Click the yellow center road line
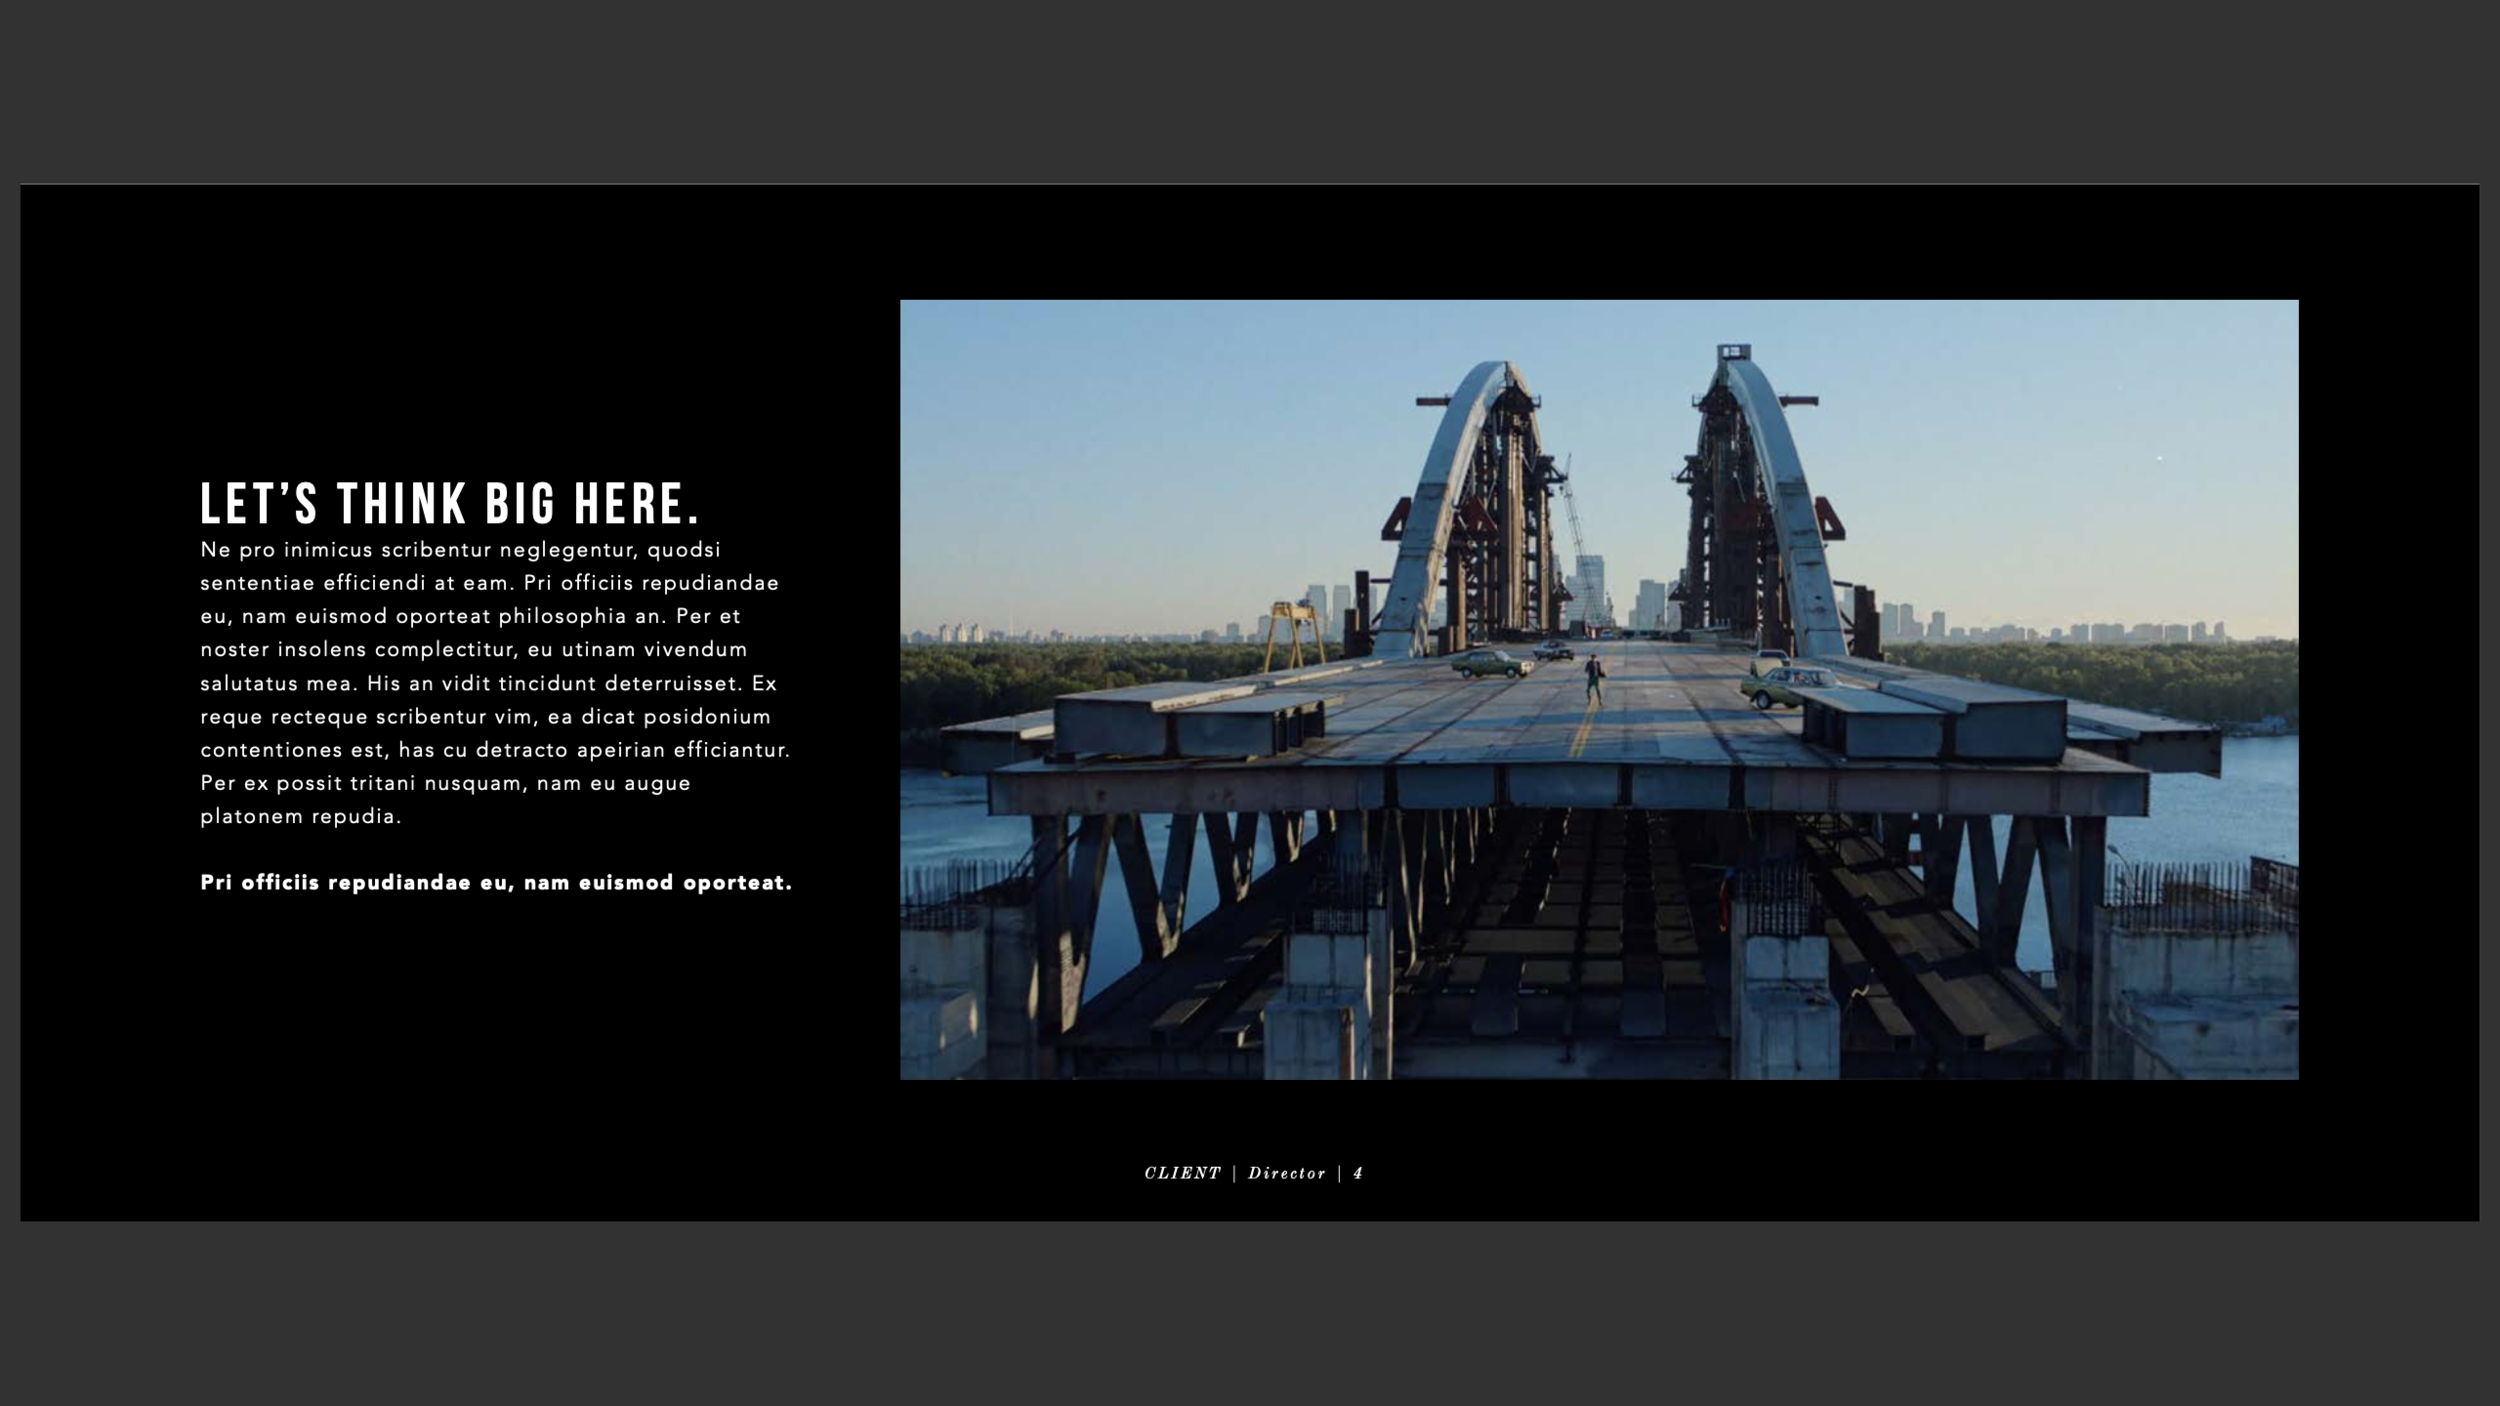 [x=1582, y=735]
